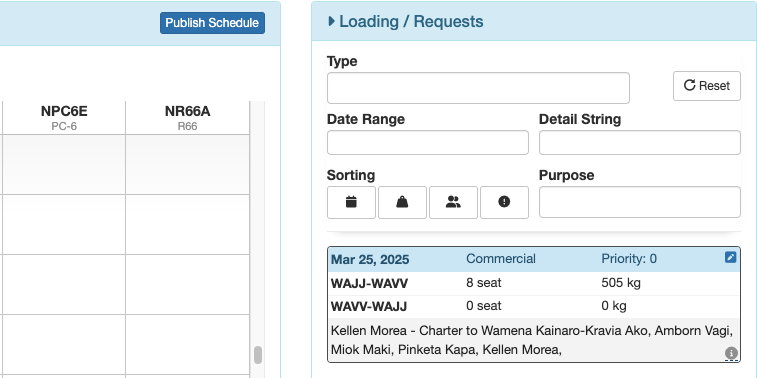This screenshot has width=757, height=378.
Task: Collapse the Loading / Requests panel
Action: (406, 22)
